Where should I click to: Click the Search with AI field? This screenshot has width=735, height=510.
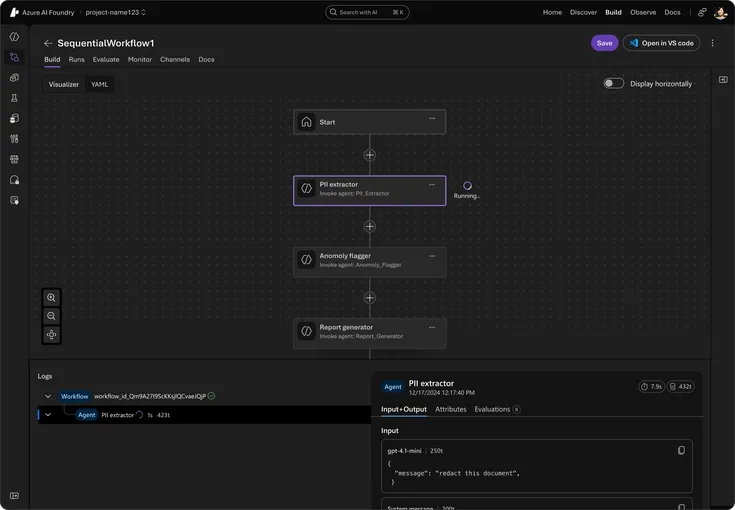(367, 12)
